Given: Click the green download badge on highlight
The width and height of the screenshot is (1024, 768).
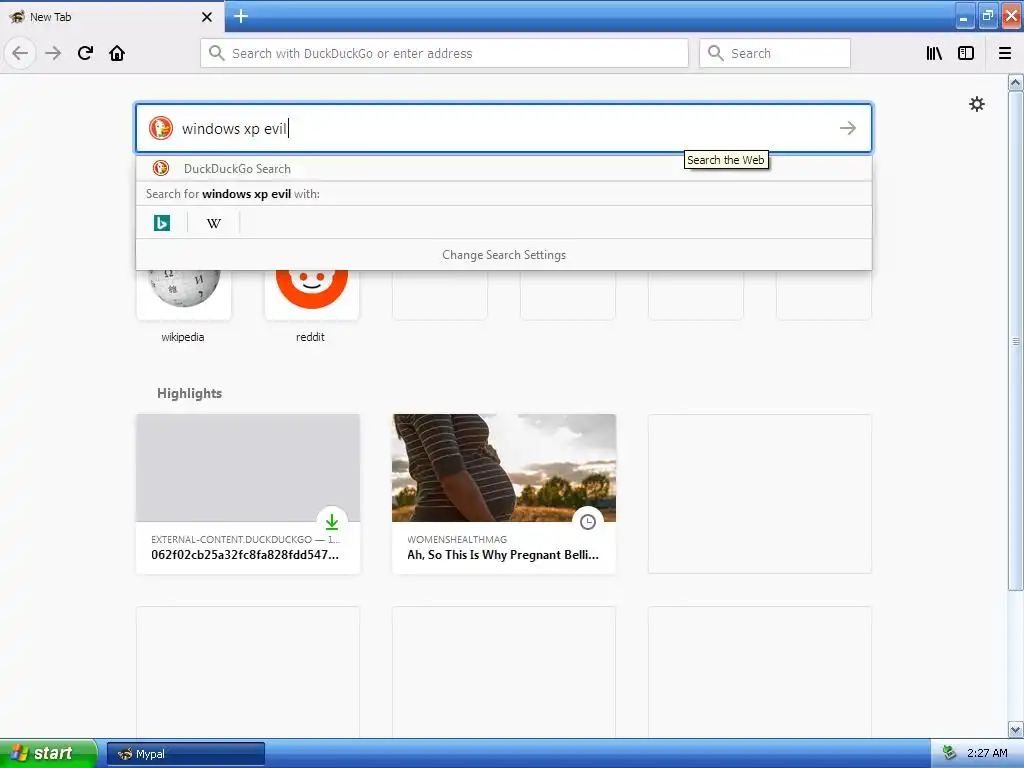Looking at the screenshot, I should click(332, 522).
